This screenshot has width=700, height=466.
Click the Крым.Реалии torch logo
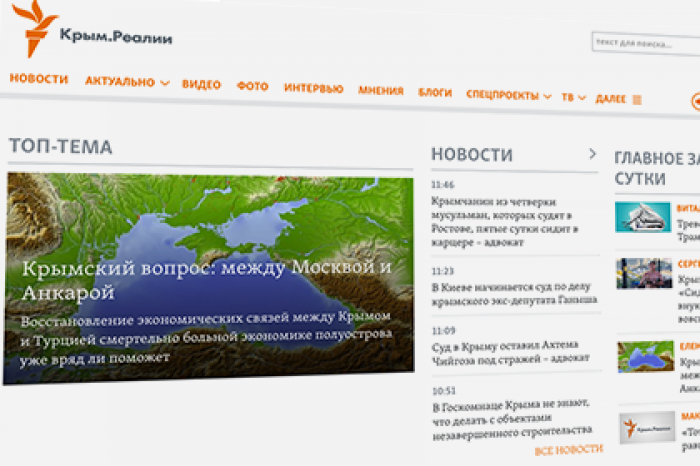[x=34, y=28]
